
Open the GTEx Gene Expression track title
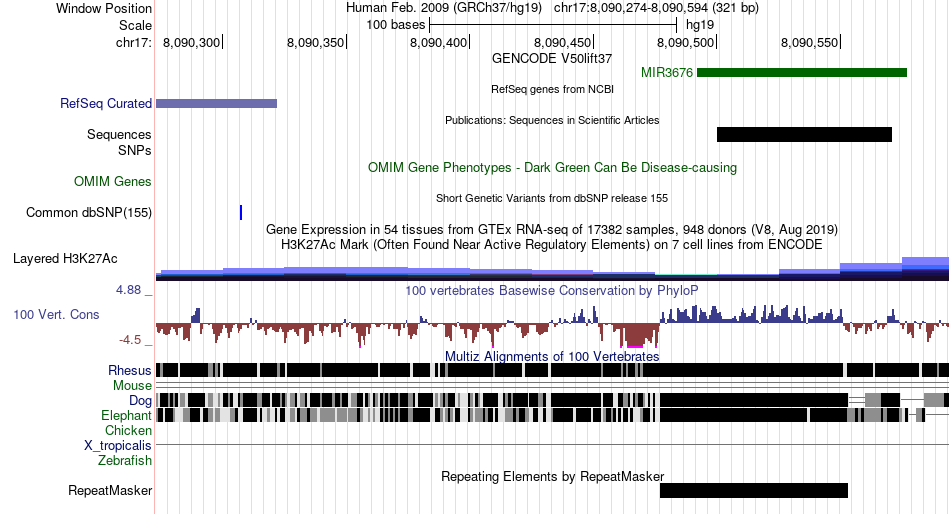pyautogui.click(x=552, y=230)
